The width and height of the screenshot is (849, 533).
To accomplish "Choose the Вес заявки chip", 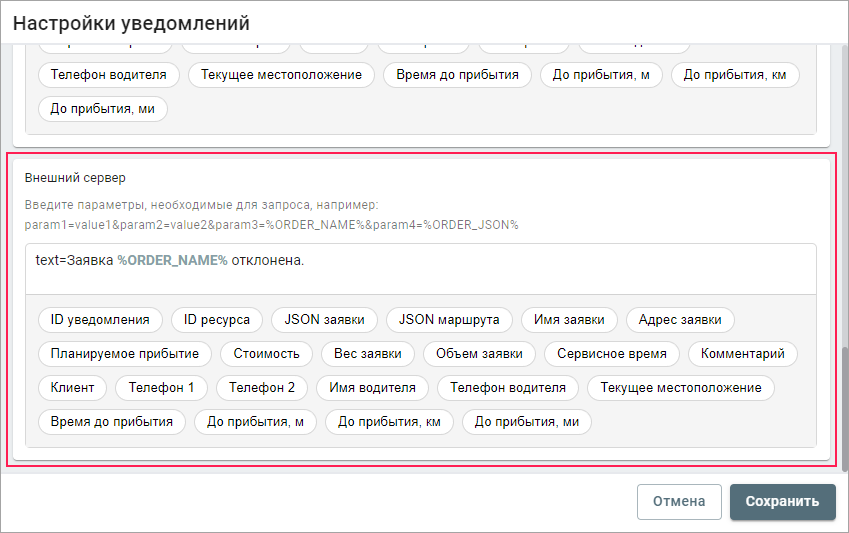I will pyautogui.click(x=367, y=354).
